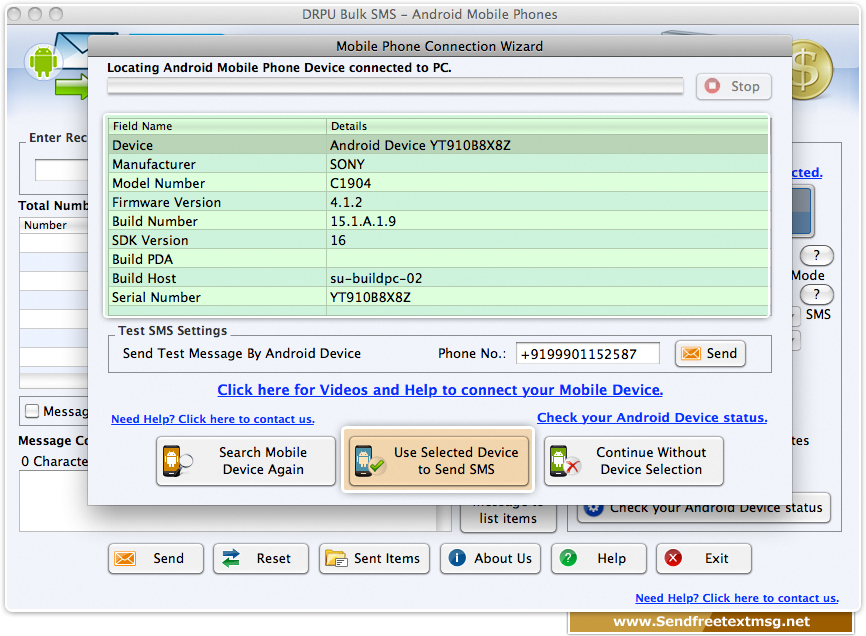The image size is (866, 636).
Task: Click the question mark button above SMS
Action: [x=817, y=294]
